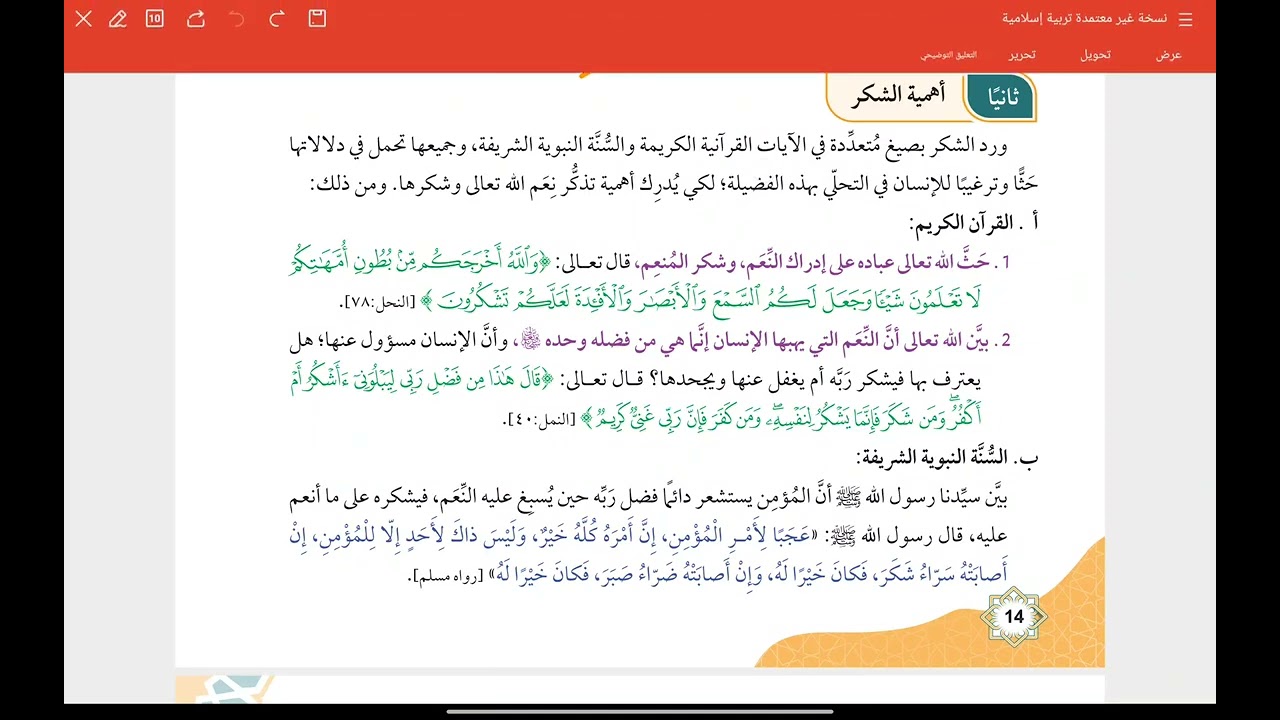Open the عرض (View) tab
1280x720 pixels.
coord(1169,55)
